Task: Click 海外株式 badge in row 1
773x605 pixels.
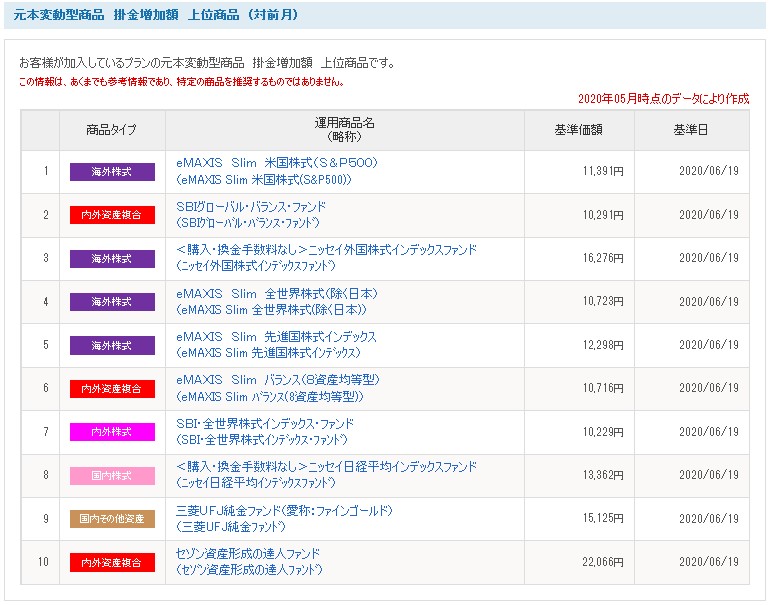Action: click(112, 172)
